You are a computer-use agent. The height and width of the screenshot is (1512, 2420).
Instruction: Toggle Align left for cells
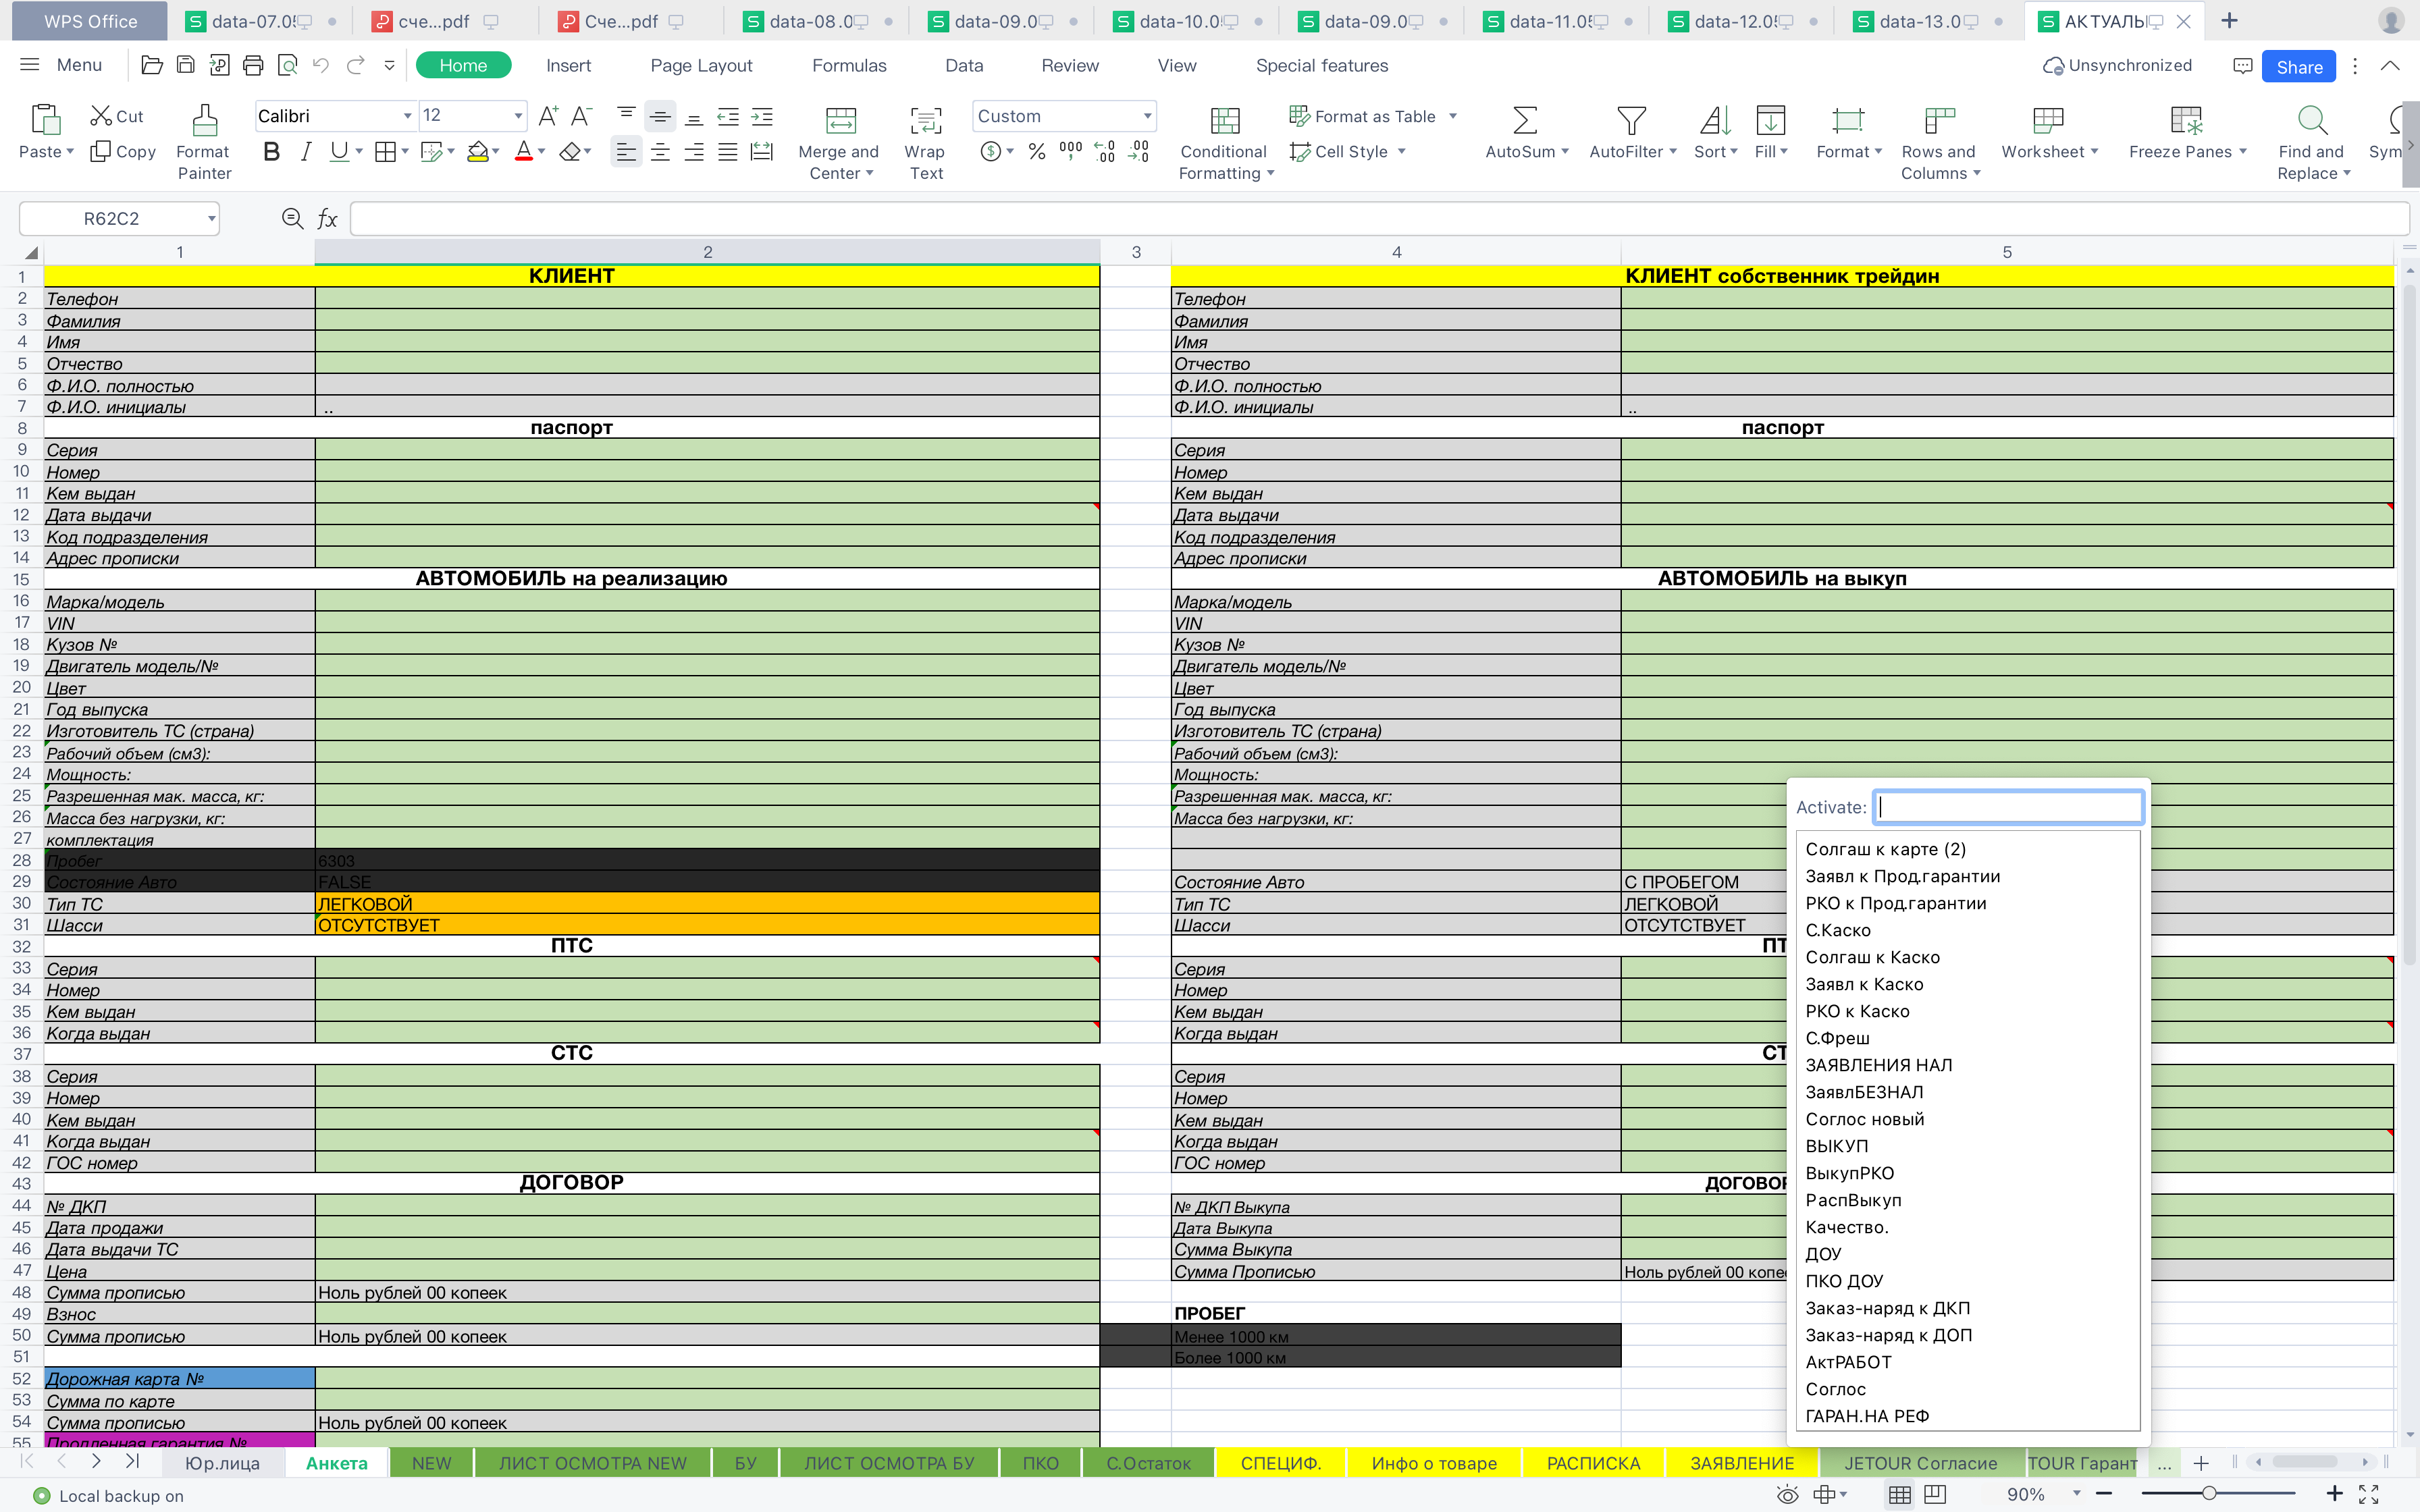[x=626, y=152]
